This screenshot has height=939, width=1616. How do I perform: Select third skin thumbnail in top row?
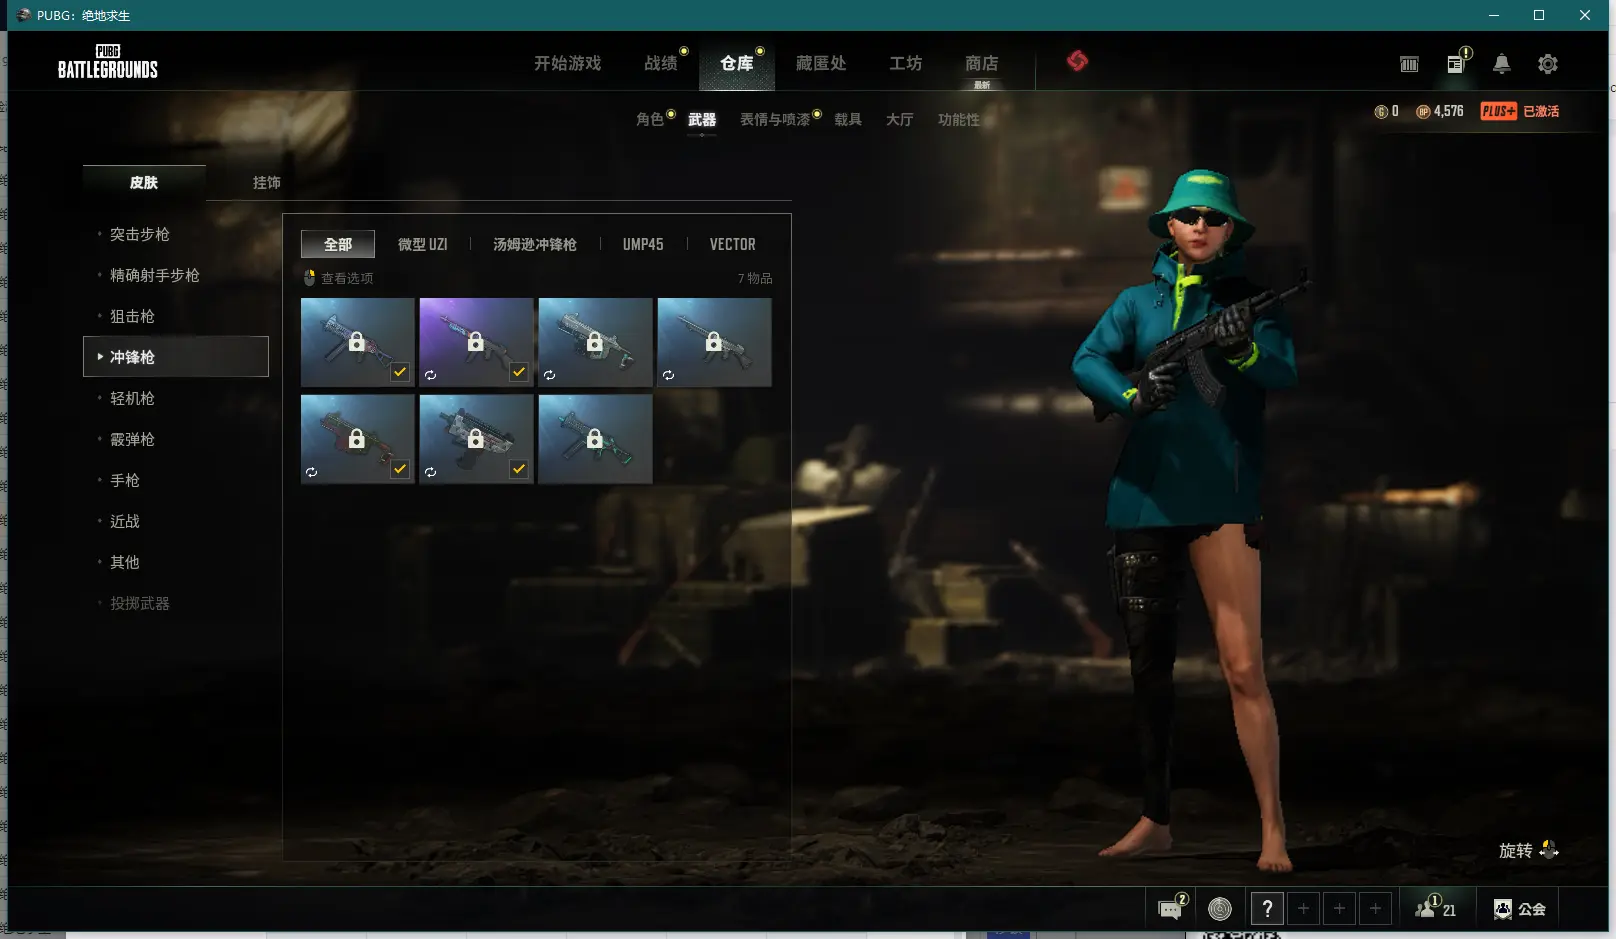click(595, 342)
